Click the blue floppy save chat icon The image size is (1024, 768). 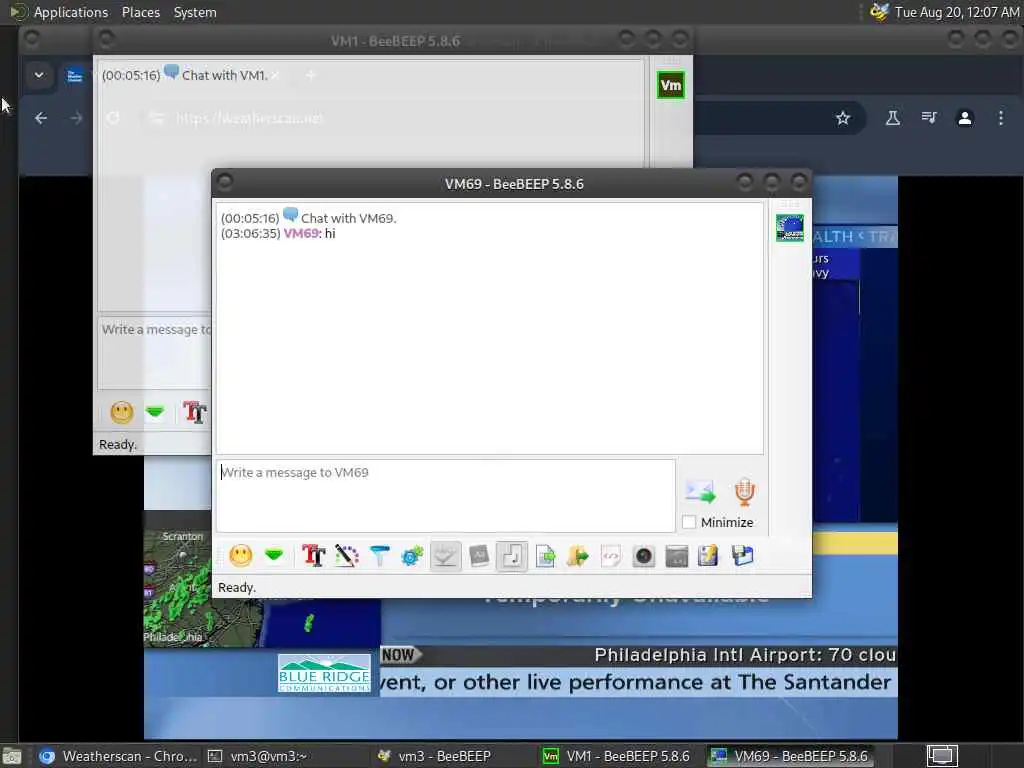[x=743, y=556]
